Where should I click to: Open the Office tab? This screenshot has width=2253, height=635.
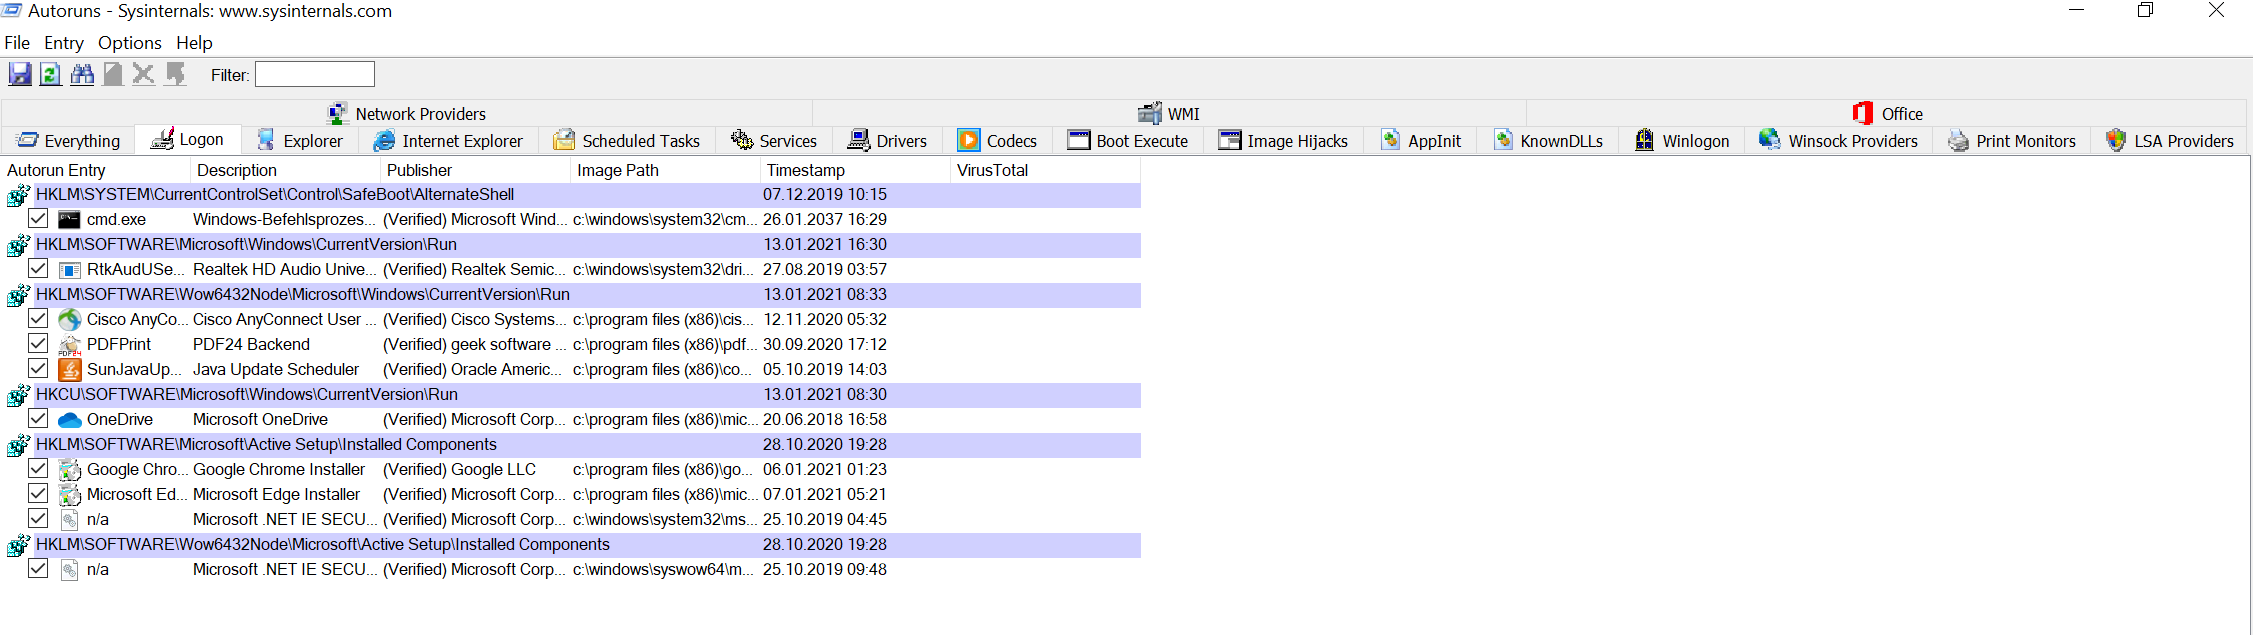point(1888,113)
